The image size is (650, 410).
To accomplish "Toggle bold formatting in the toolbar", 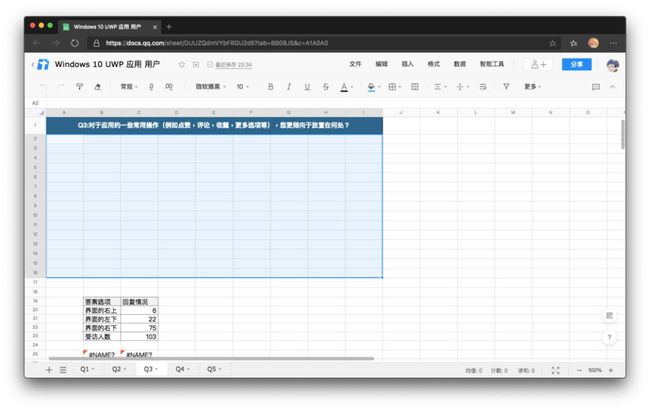I will point(270,87).
